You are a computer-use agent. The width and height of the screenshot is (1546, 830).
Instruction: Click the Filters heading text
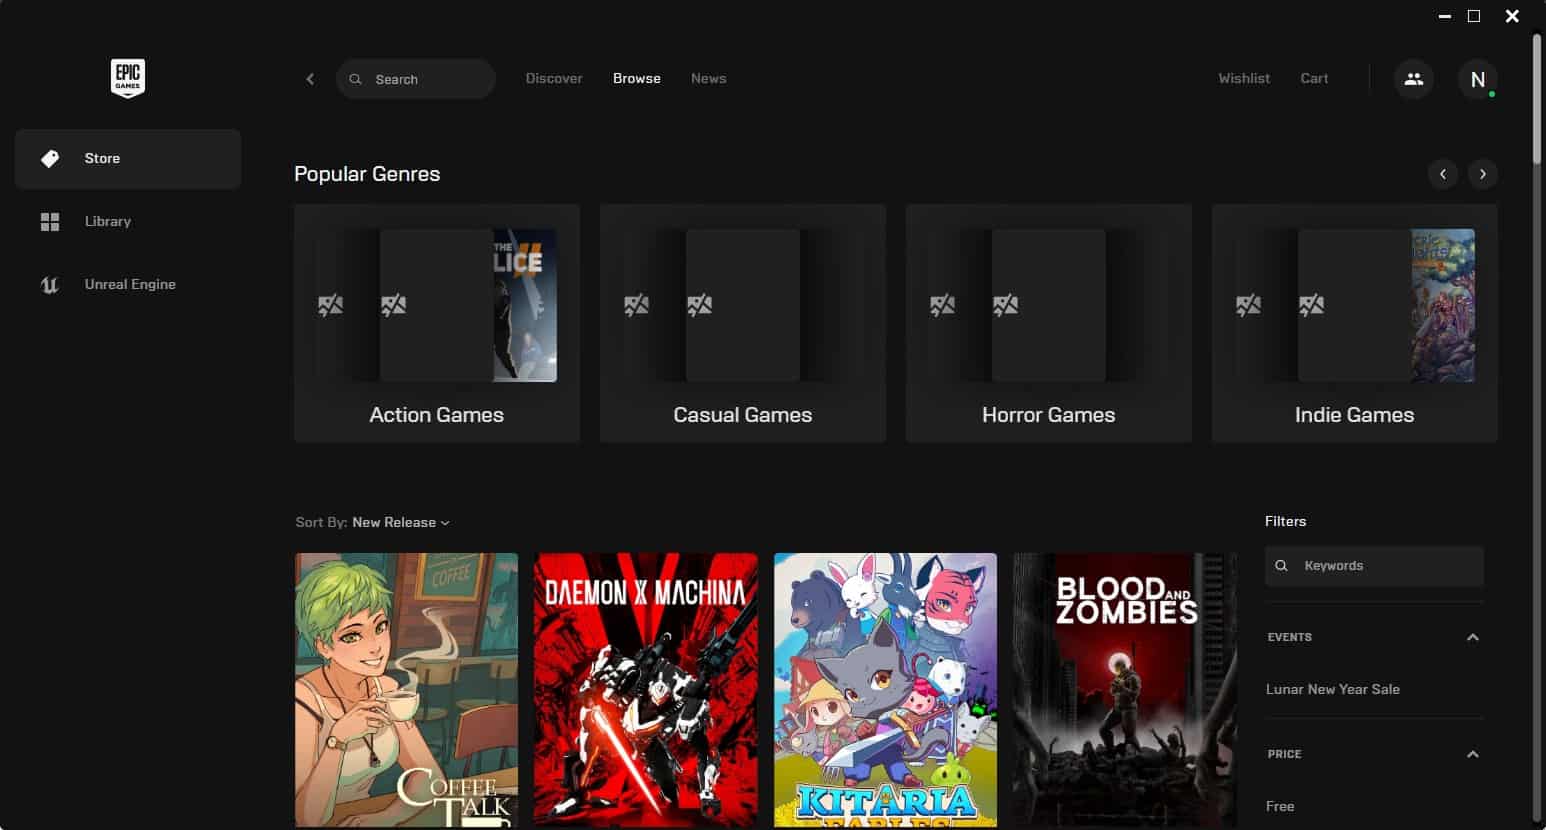[x=1286, y=521]
